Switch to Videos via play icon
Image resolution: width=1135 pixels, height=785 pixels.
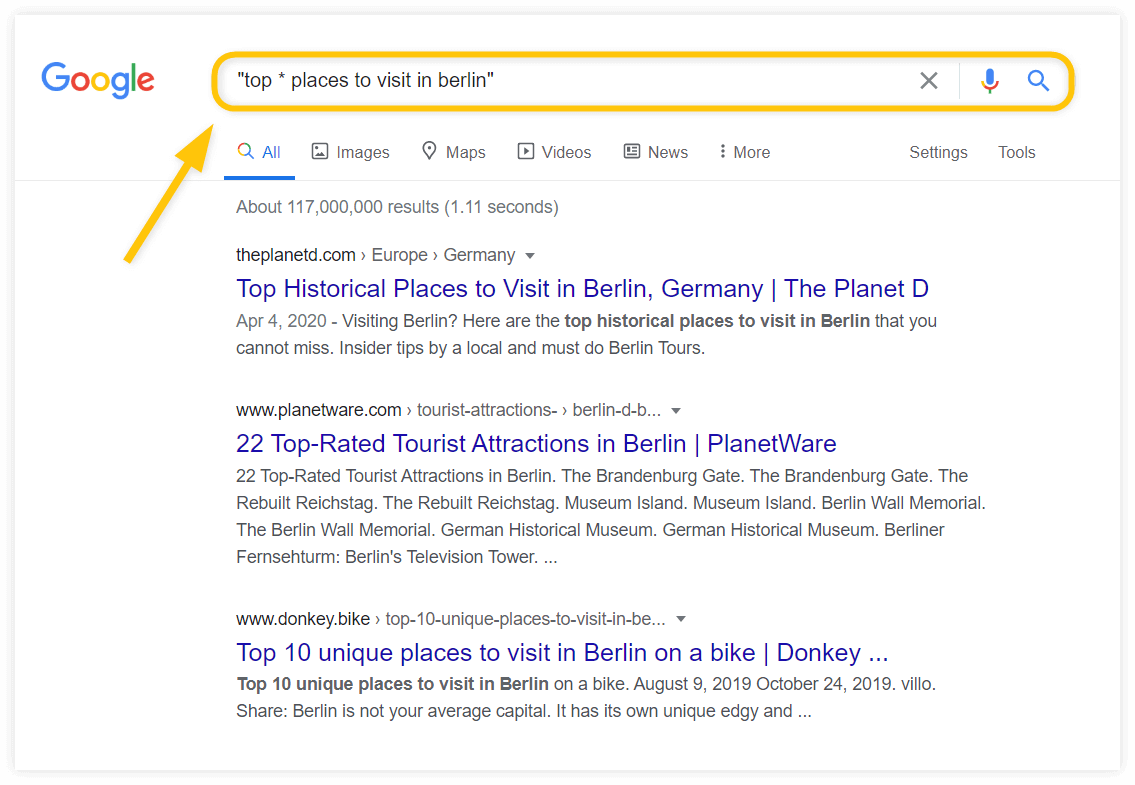526,151
